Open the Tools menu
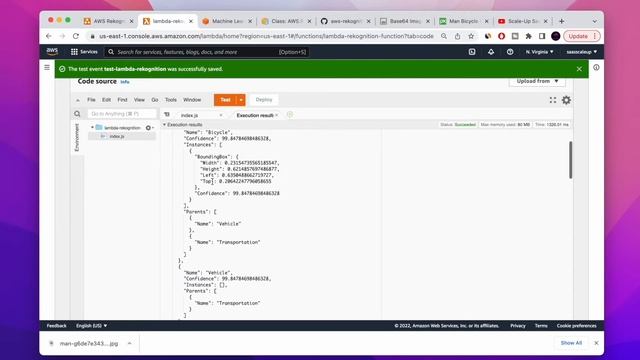640x360 pixels. click(x=171, y=100)
